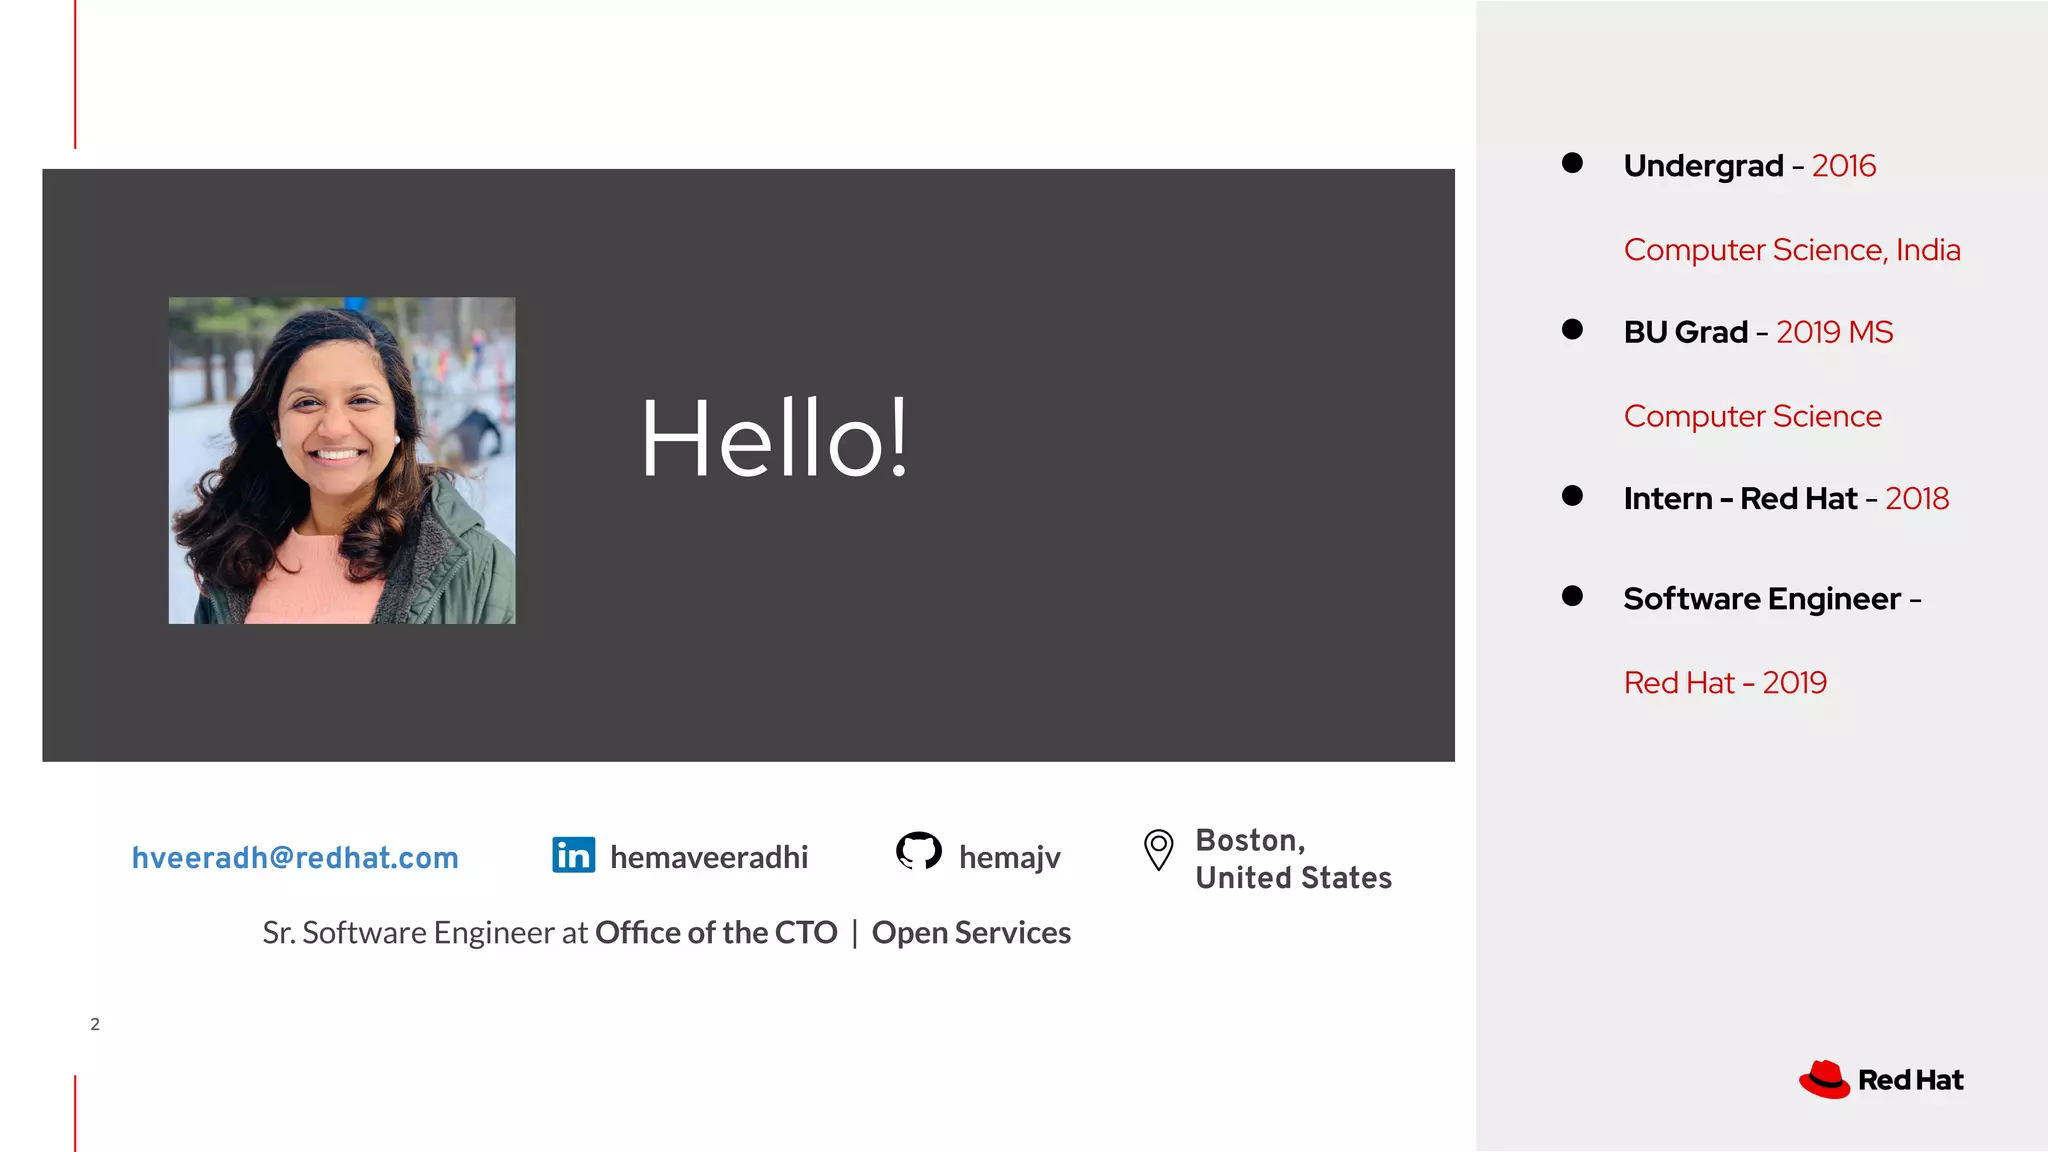
Task: Click the Software Engineer bullet point
Action: (1572, 597)
